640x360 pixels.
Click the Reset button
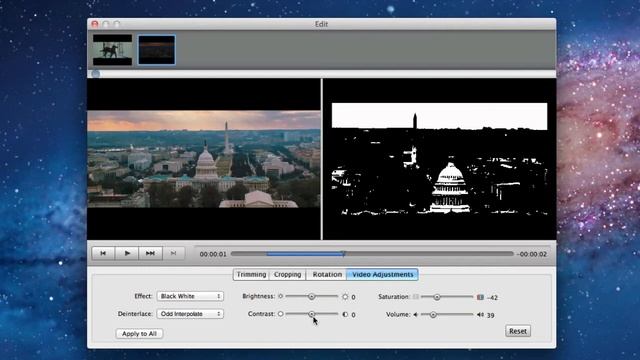[518, 331]
